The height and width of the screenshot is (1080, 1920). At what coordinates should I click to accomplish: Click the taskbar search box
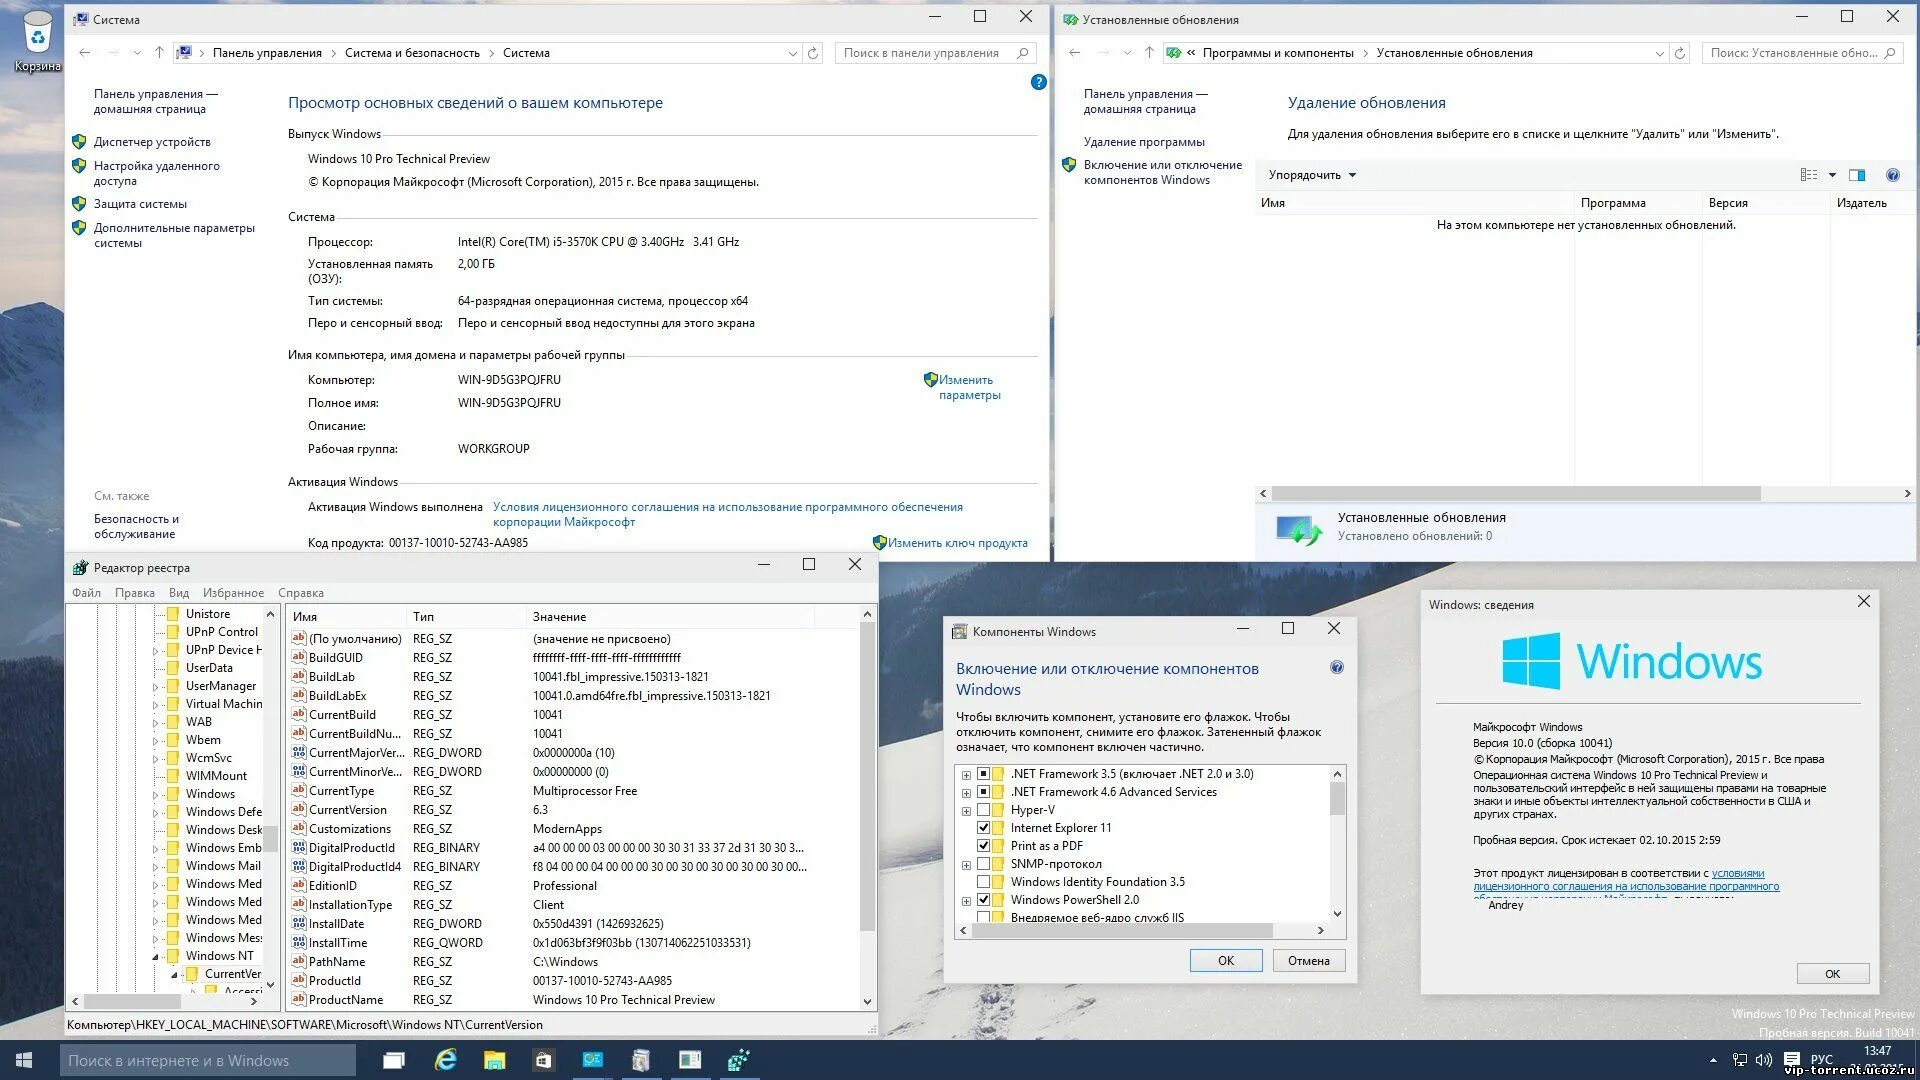pos(207,1060)
